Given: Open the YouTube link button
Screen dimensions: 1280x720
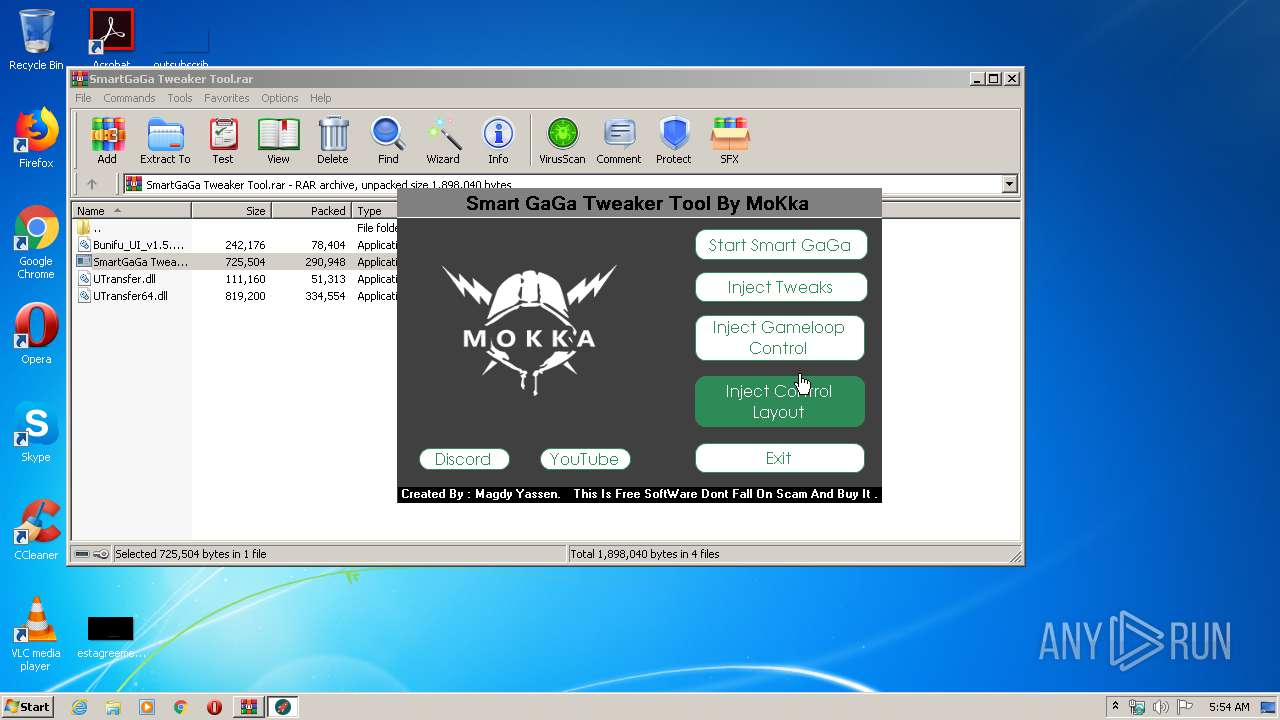Looking at the screenshot, I should coord(585,459).
